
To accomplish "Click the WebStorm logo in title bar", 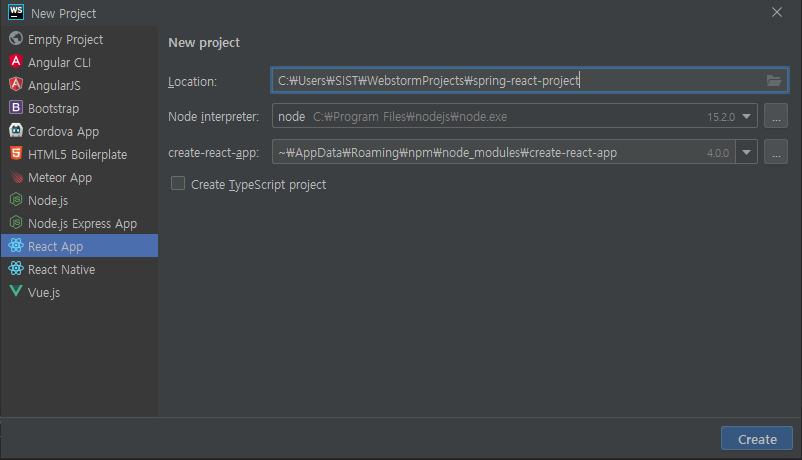I will pyautogui.click(x=16, y=12).
